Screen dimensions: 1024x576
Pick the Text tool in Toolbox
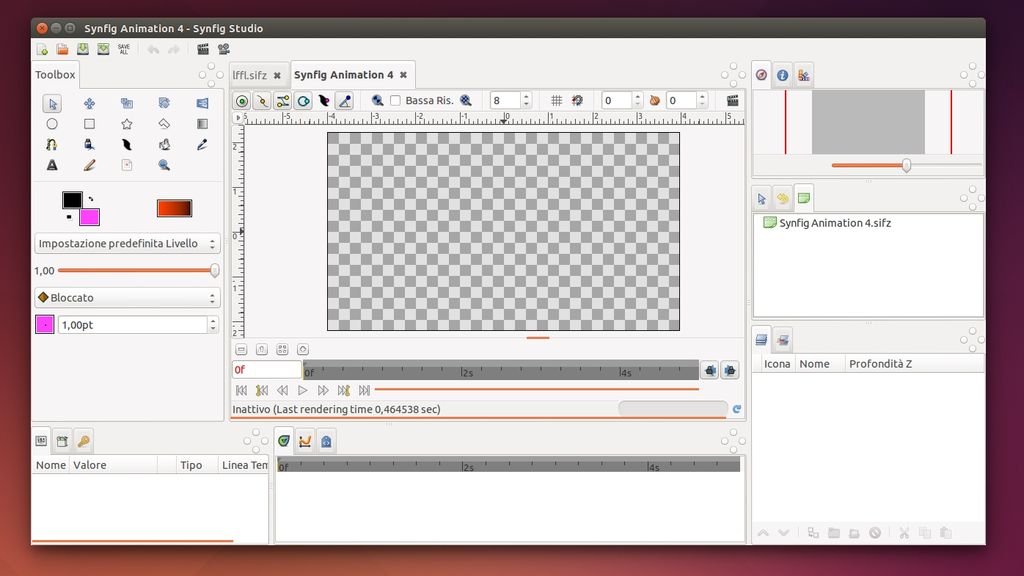click(52, 165)
